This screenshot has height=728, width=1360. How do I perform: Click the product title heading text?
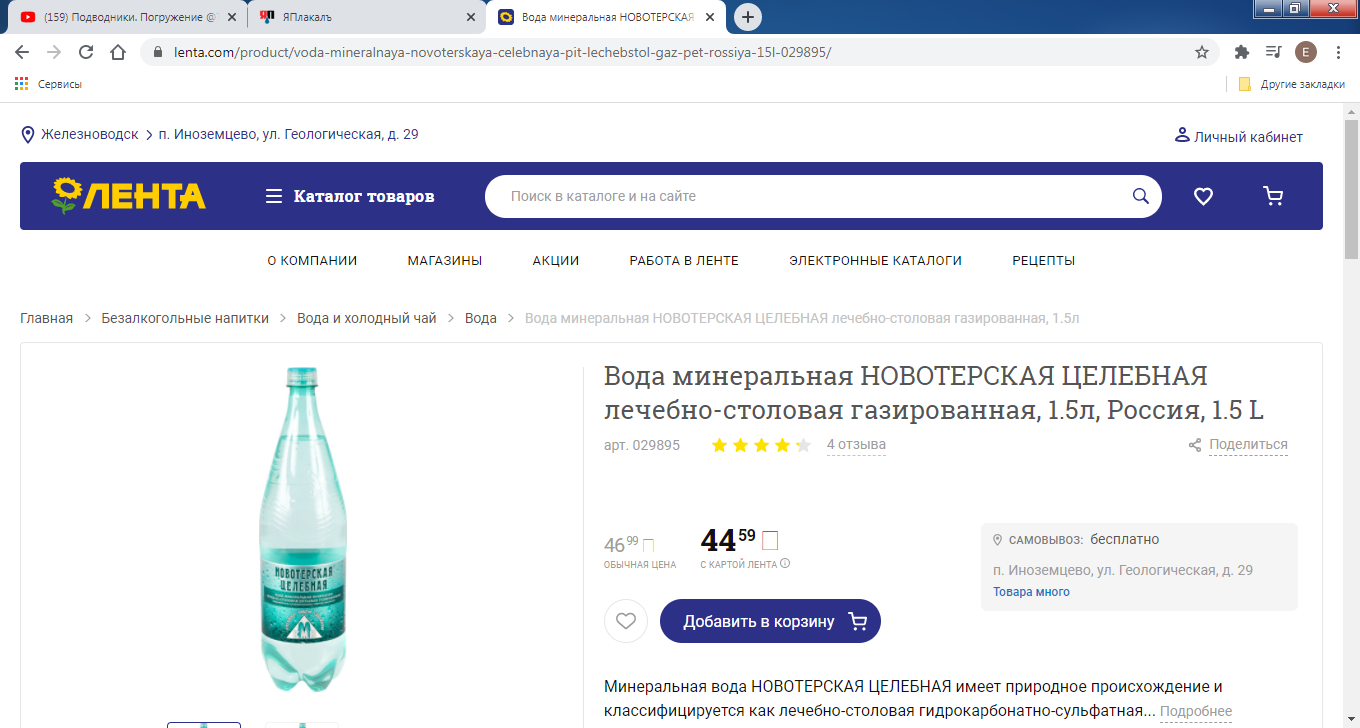(934, 393)
